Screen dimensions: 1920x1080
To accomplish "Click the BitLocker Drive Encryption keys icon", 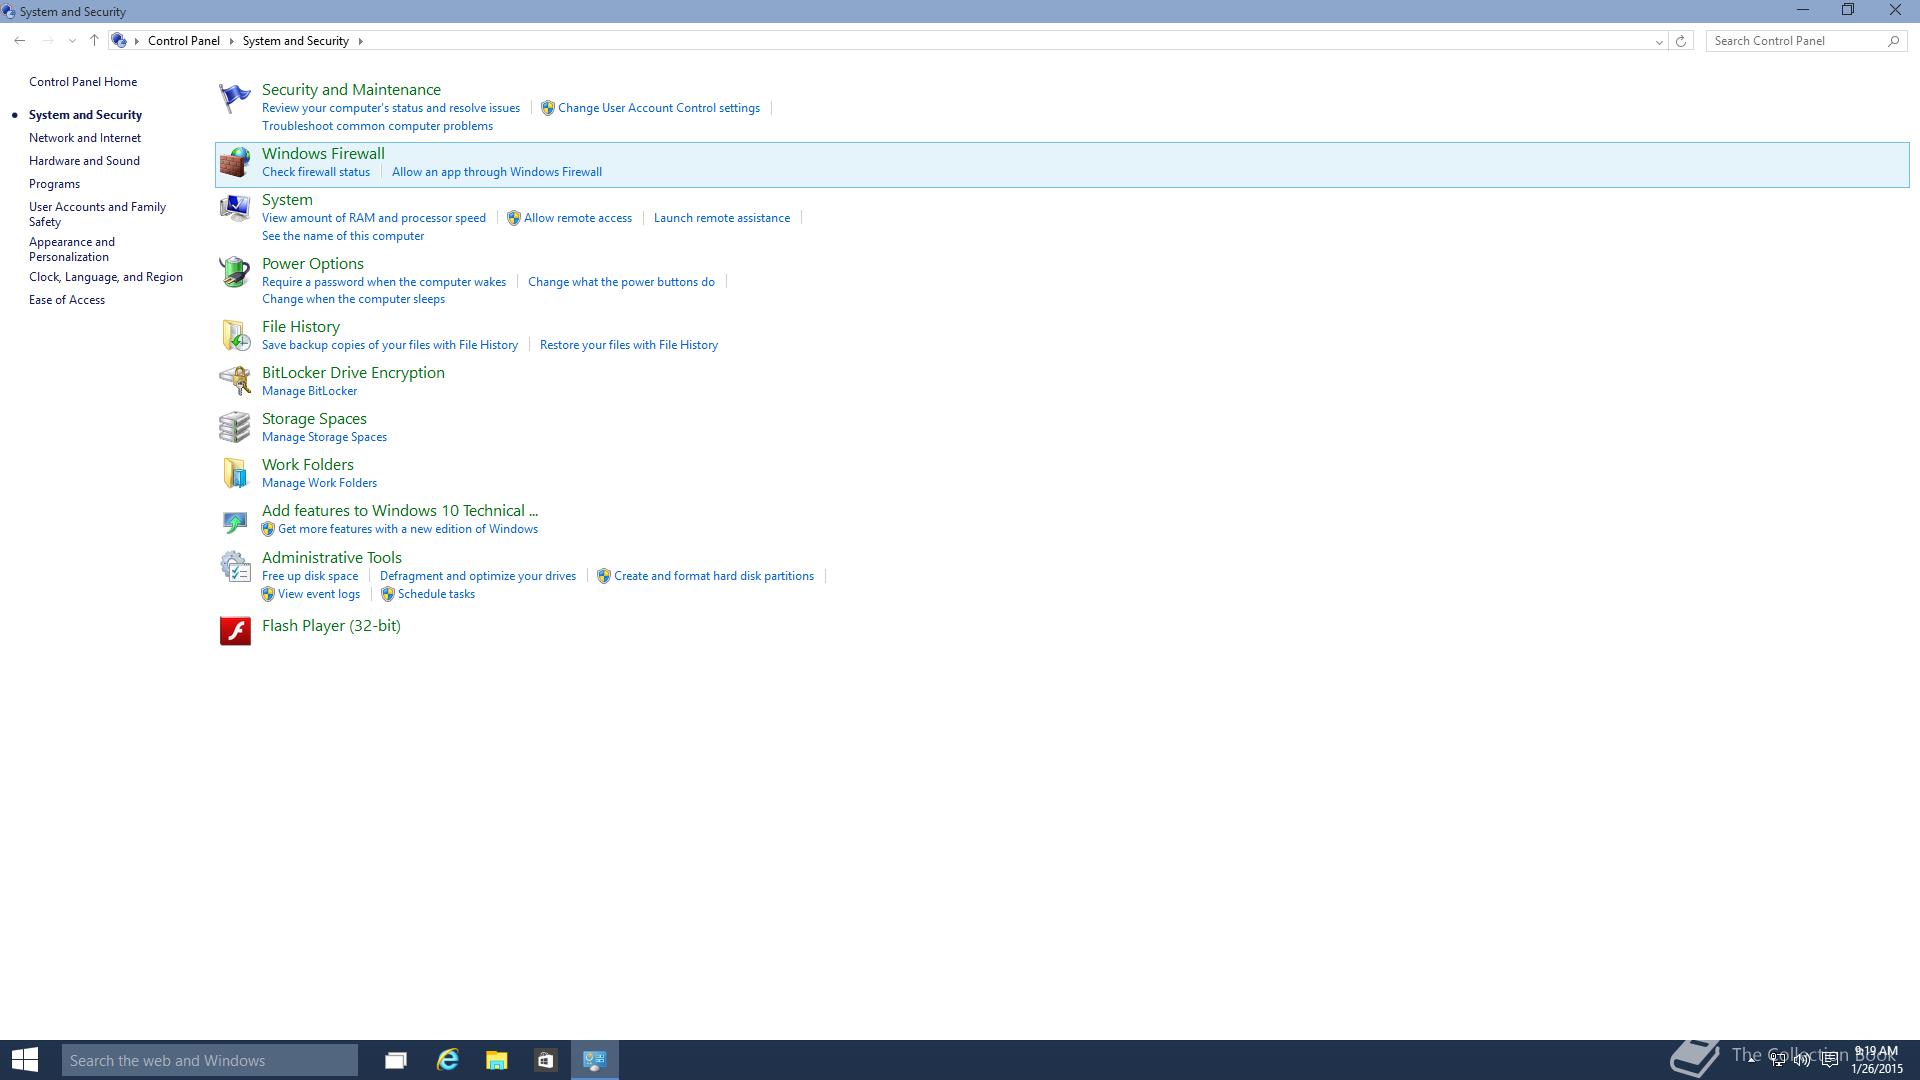I will tap(235, 381).
